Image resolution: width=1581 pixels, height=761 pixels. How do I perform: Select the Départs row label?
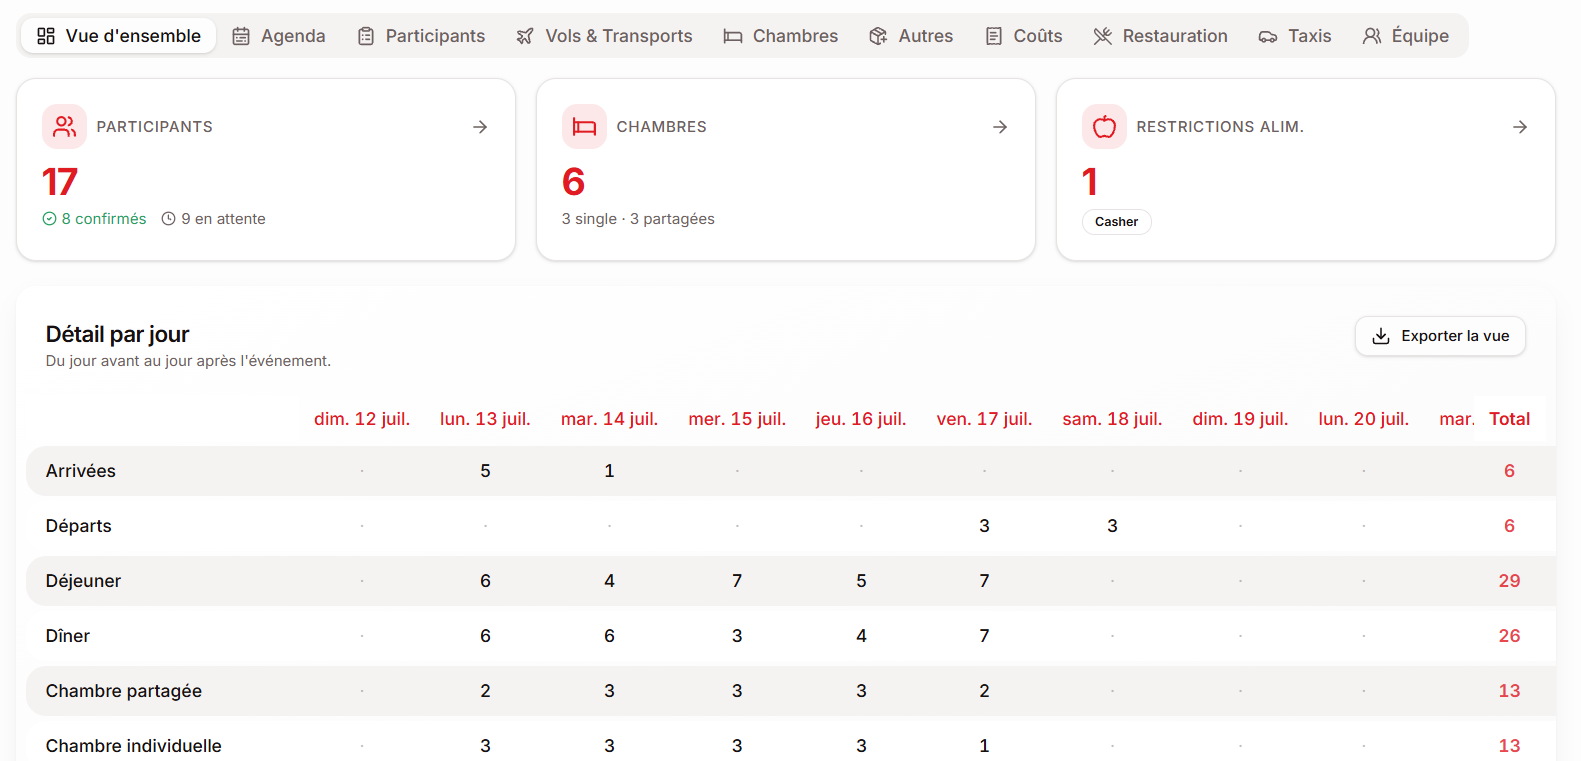79,526
